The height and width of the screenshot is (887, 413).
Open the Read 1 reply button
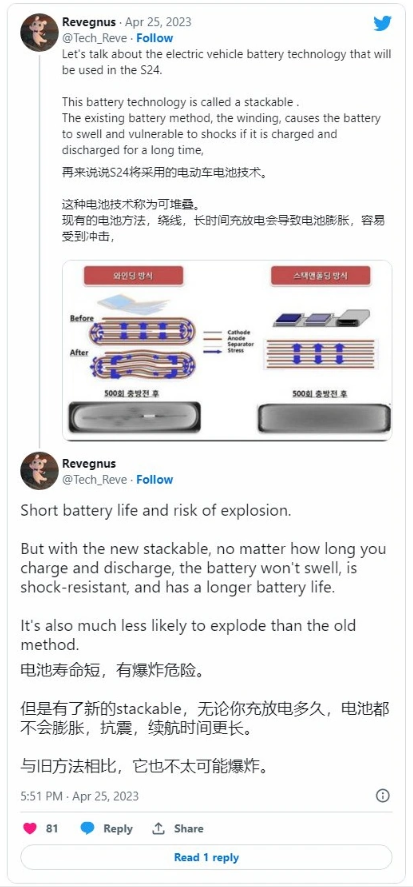(206, 857)
